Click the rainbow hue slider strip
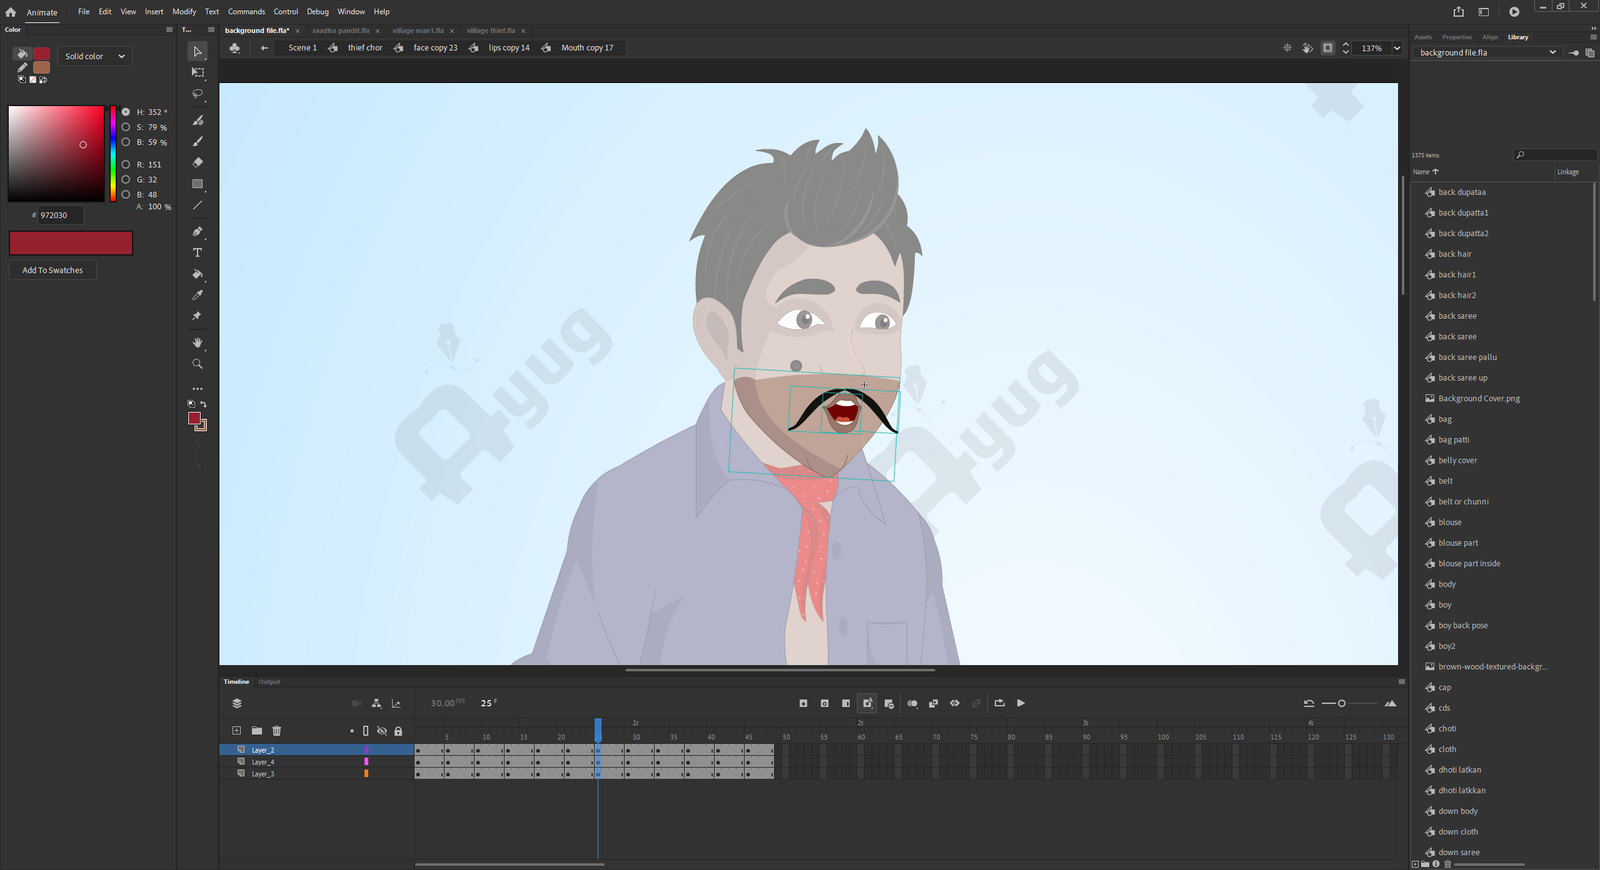This screenshot has width=1600, height=870. pyautogui.click(x=113, y=153)
